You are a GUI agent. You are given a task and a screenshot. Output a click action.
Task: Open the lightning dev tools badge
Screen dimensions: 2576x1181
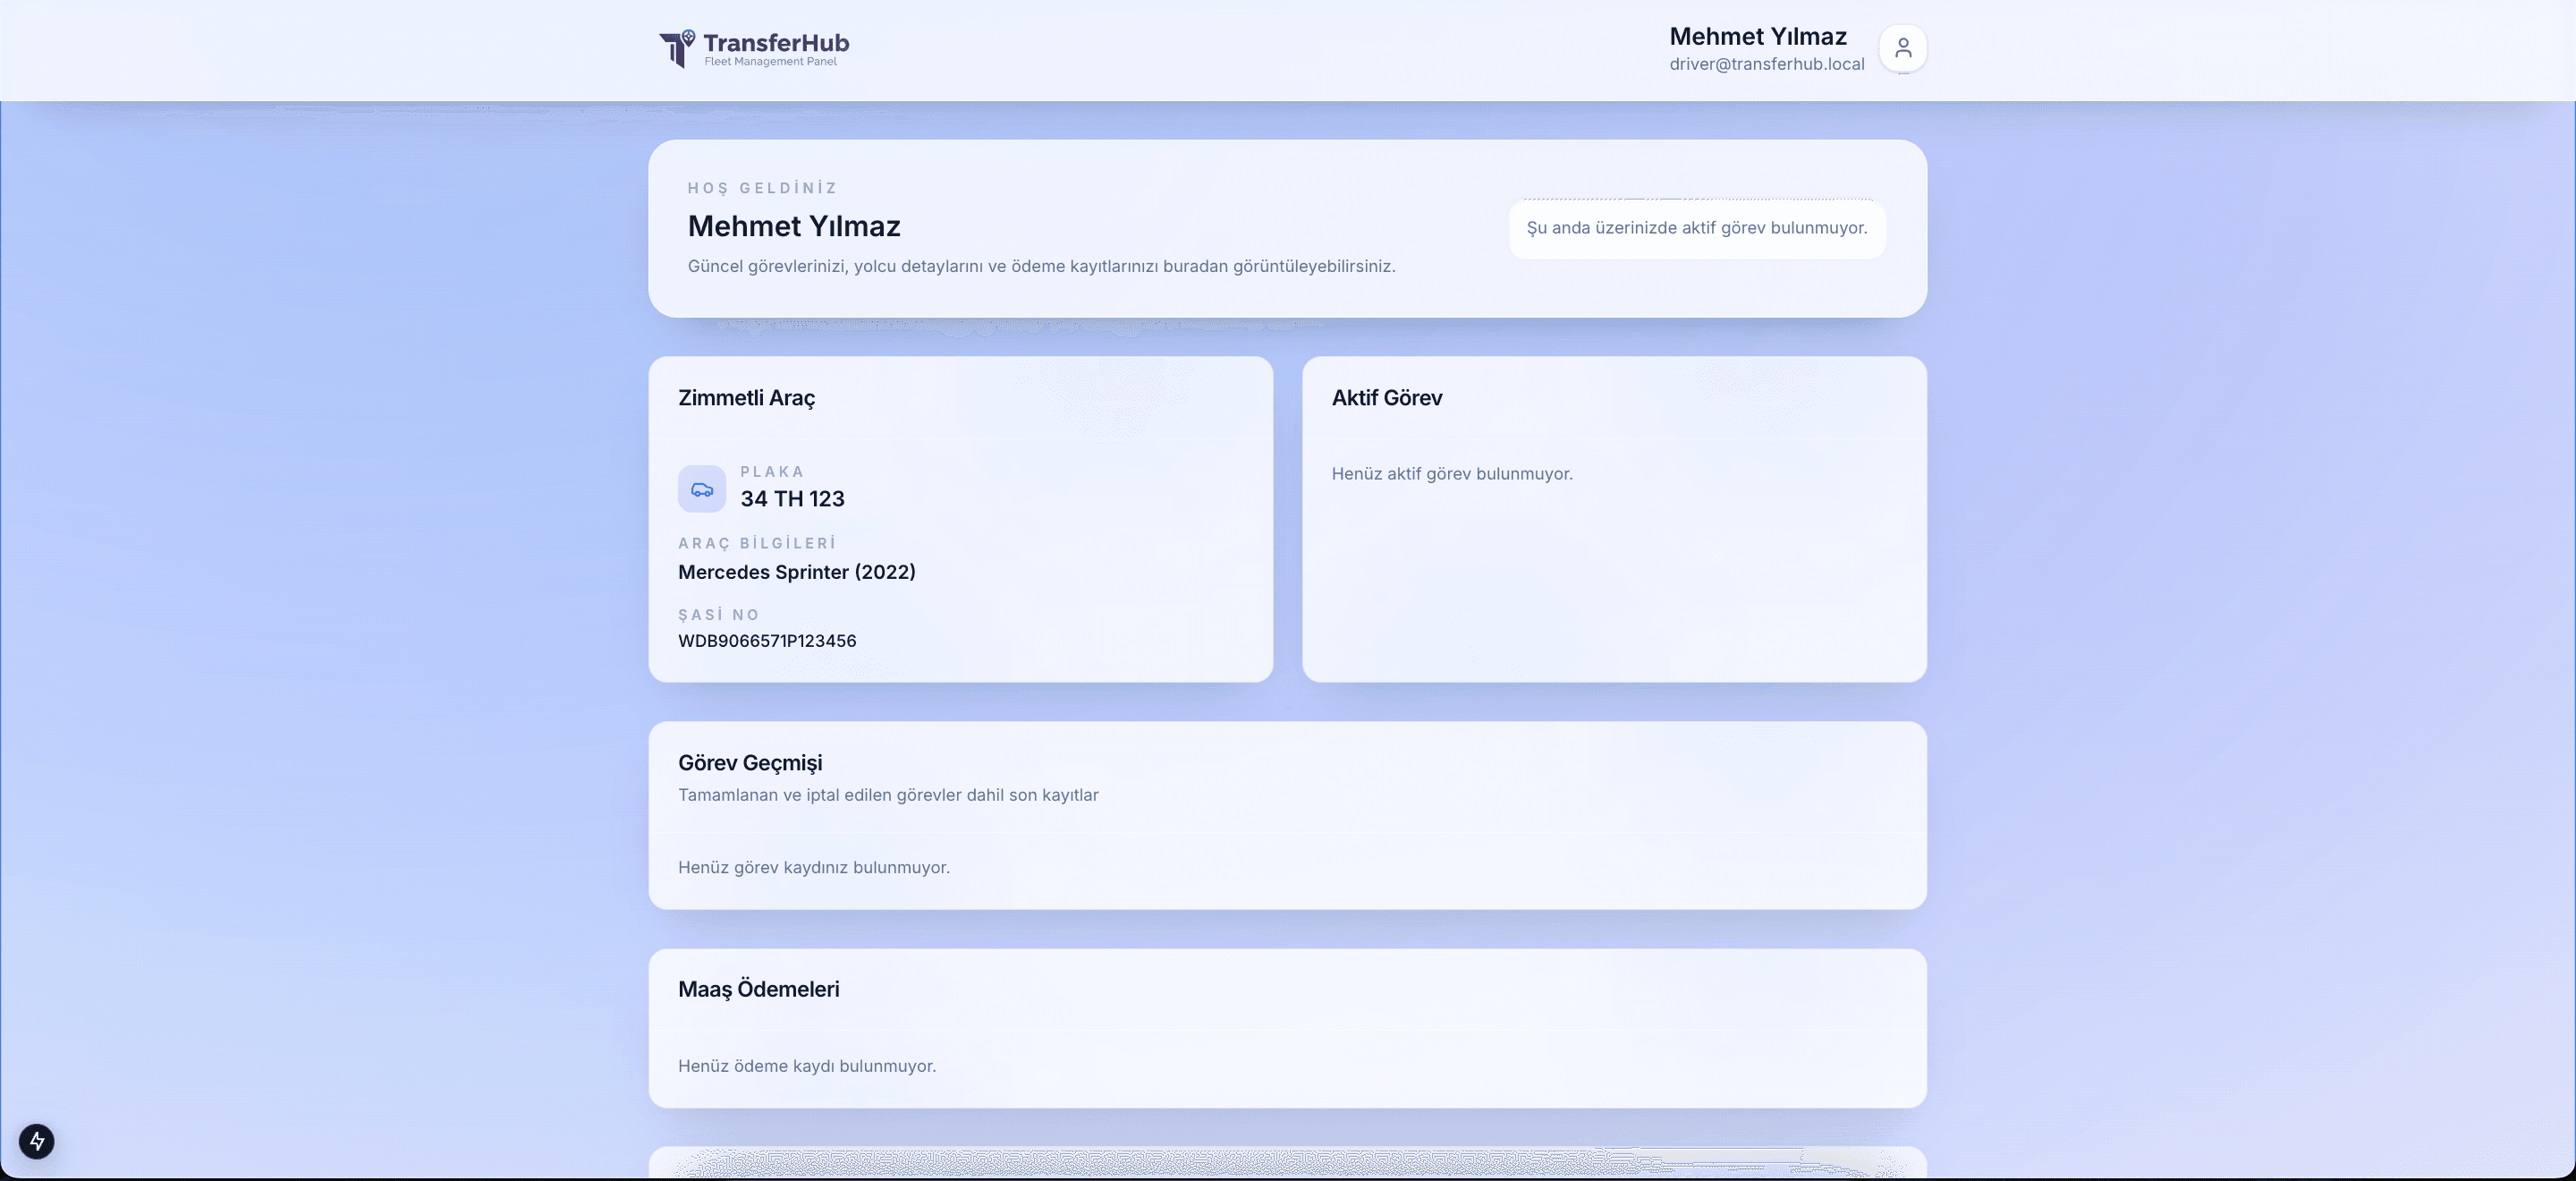(x=37, y=1141)
